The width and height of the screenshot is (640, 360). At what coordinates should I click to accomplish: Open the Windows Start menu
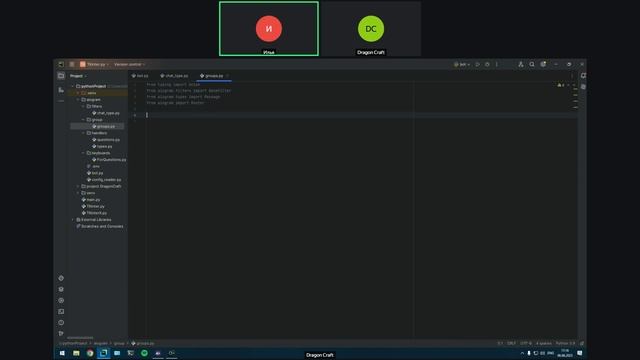(x=62, y=353)
